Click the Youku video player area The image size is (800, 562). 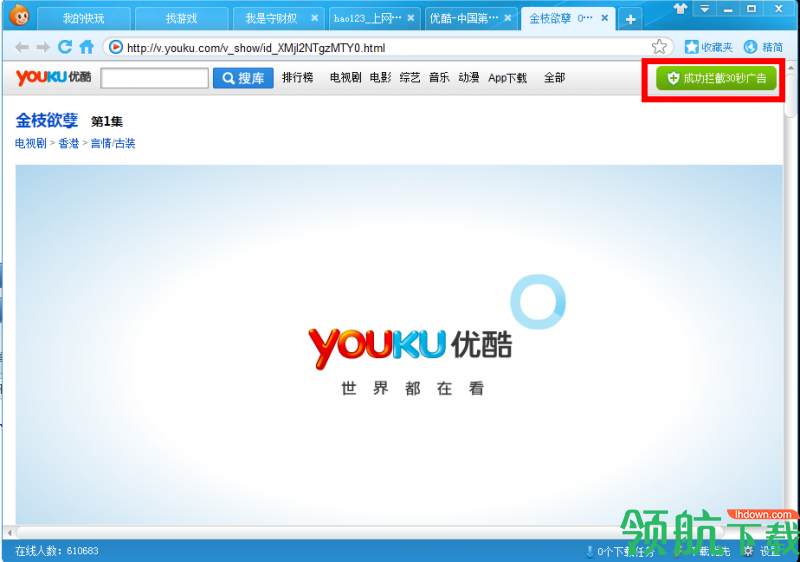pyautogui.click(x=399, y=345)
